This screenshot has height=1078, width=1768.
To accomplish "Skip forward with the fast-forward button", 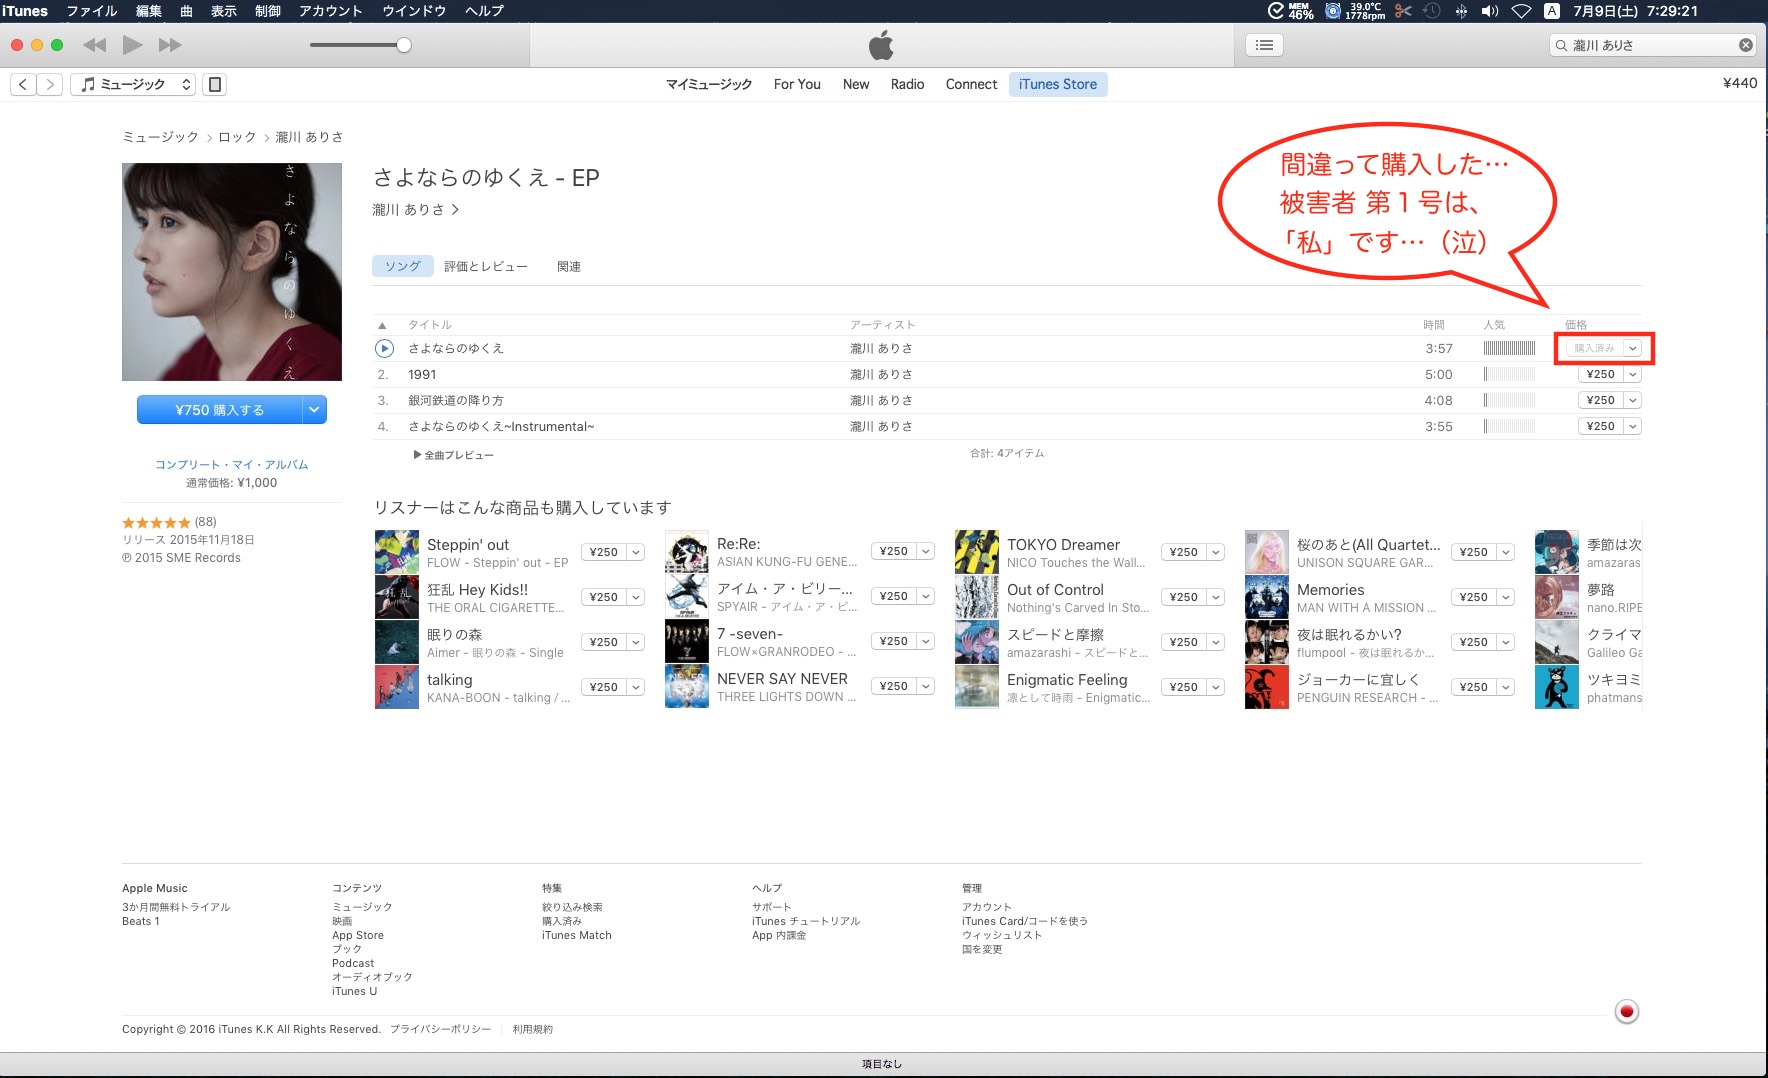I will coord(170,45).
